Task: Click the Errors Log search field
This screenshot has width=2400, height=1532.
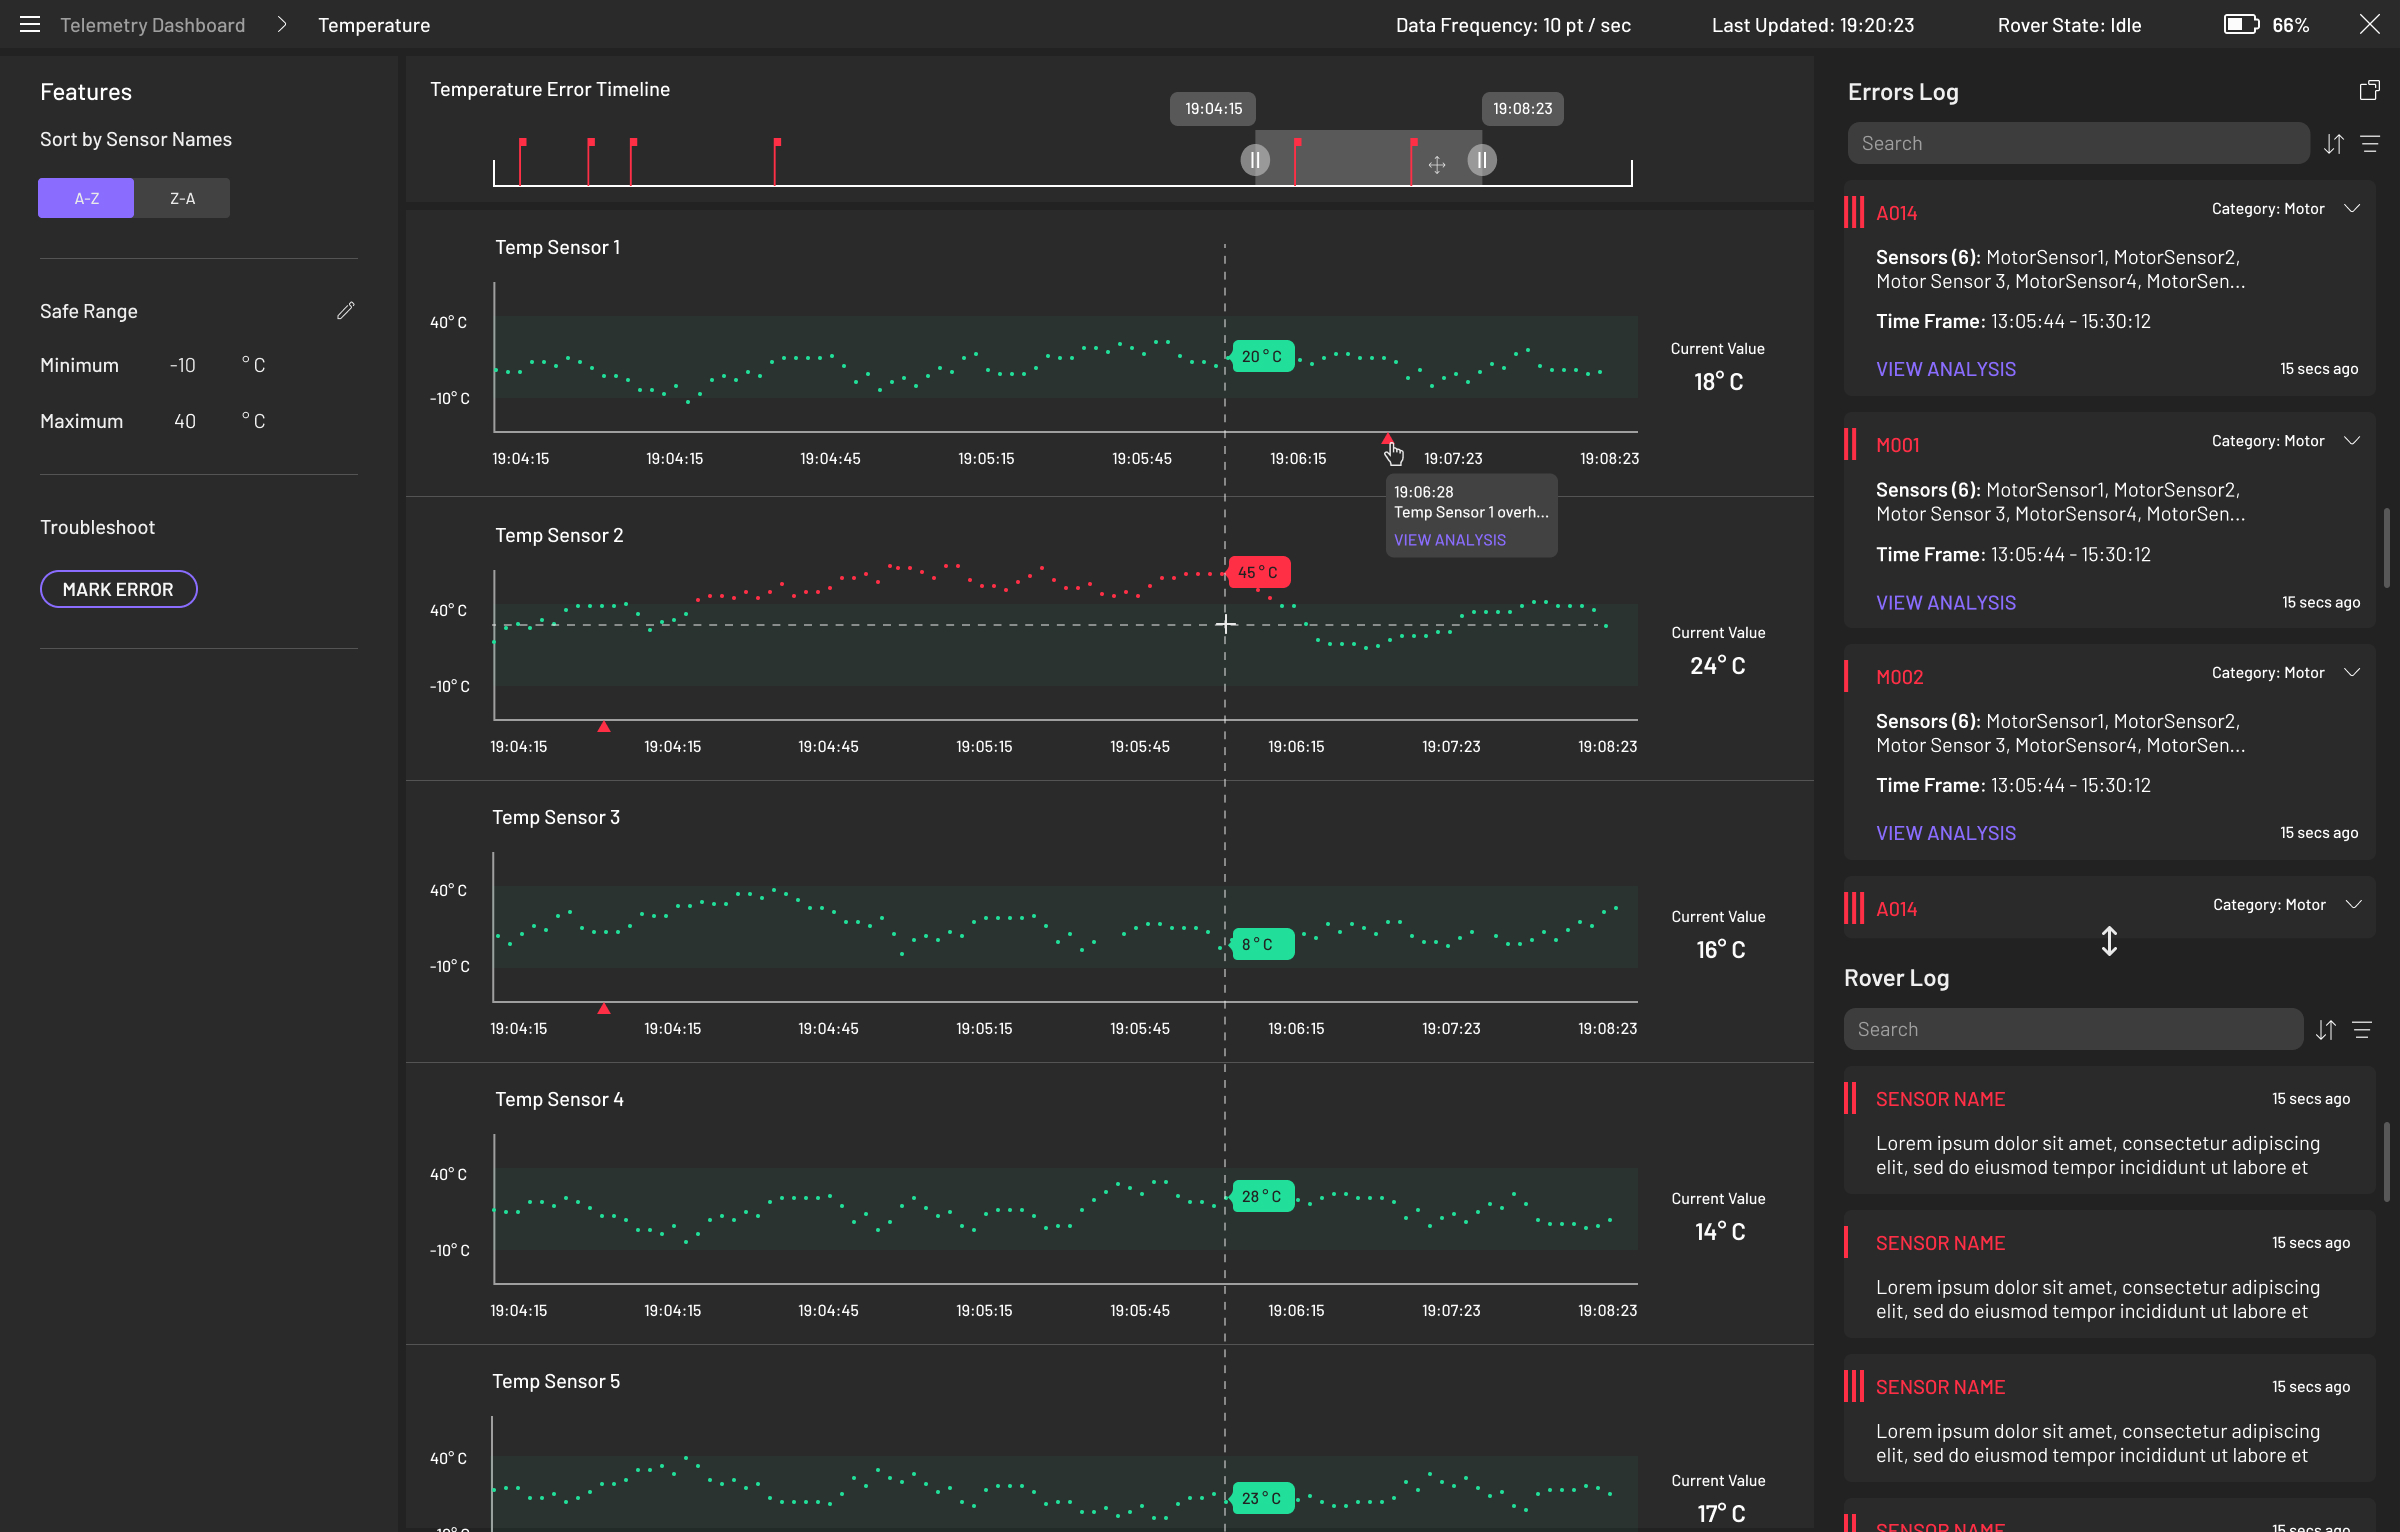Action: 2078,144
